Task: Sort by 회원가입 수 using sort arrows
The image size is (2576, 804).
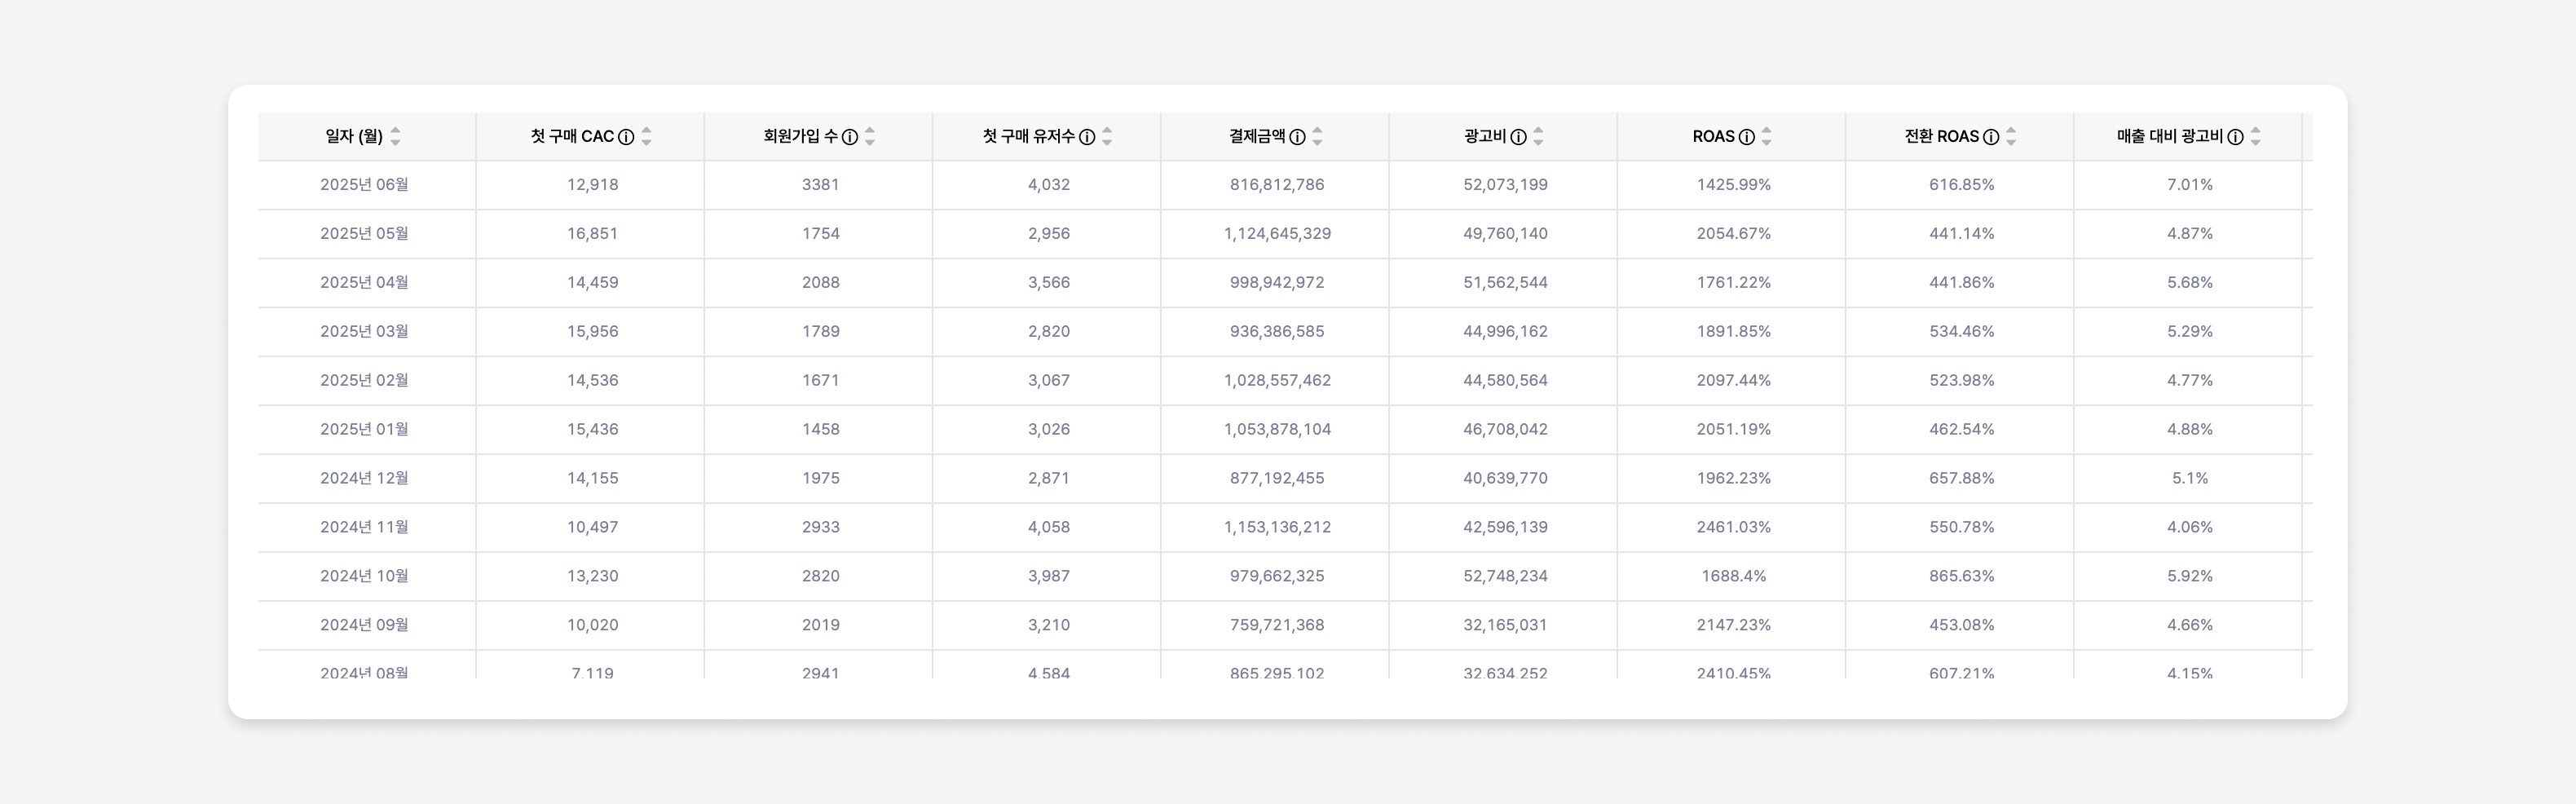Action: pyautogui.click(x=870, y=137)
